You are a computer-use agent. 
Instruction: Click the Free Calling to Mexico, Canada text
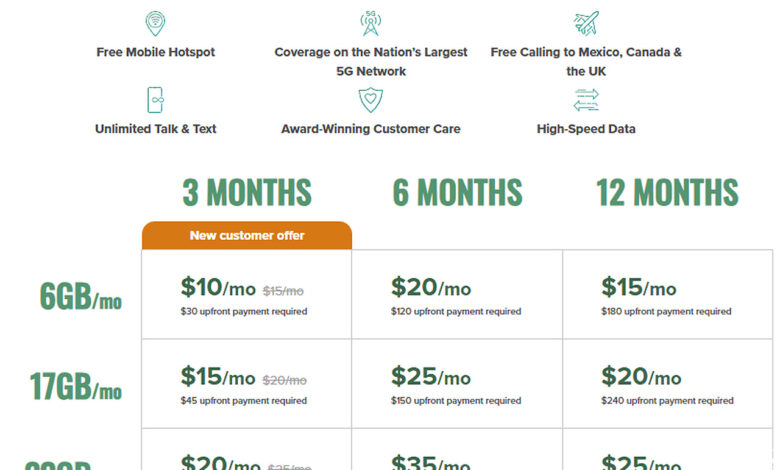pos(581,52)
